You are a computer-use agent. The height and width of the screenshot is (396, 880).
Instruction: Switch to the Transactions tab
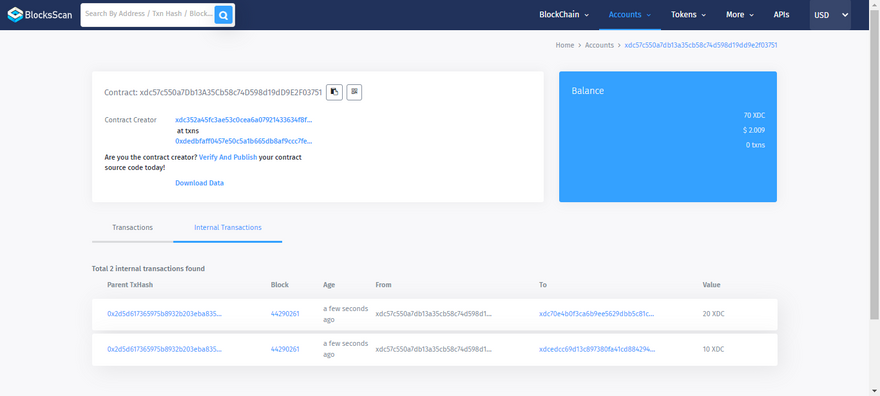(x=132, y=227)
